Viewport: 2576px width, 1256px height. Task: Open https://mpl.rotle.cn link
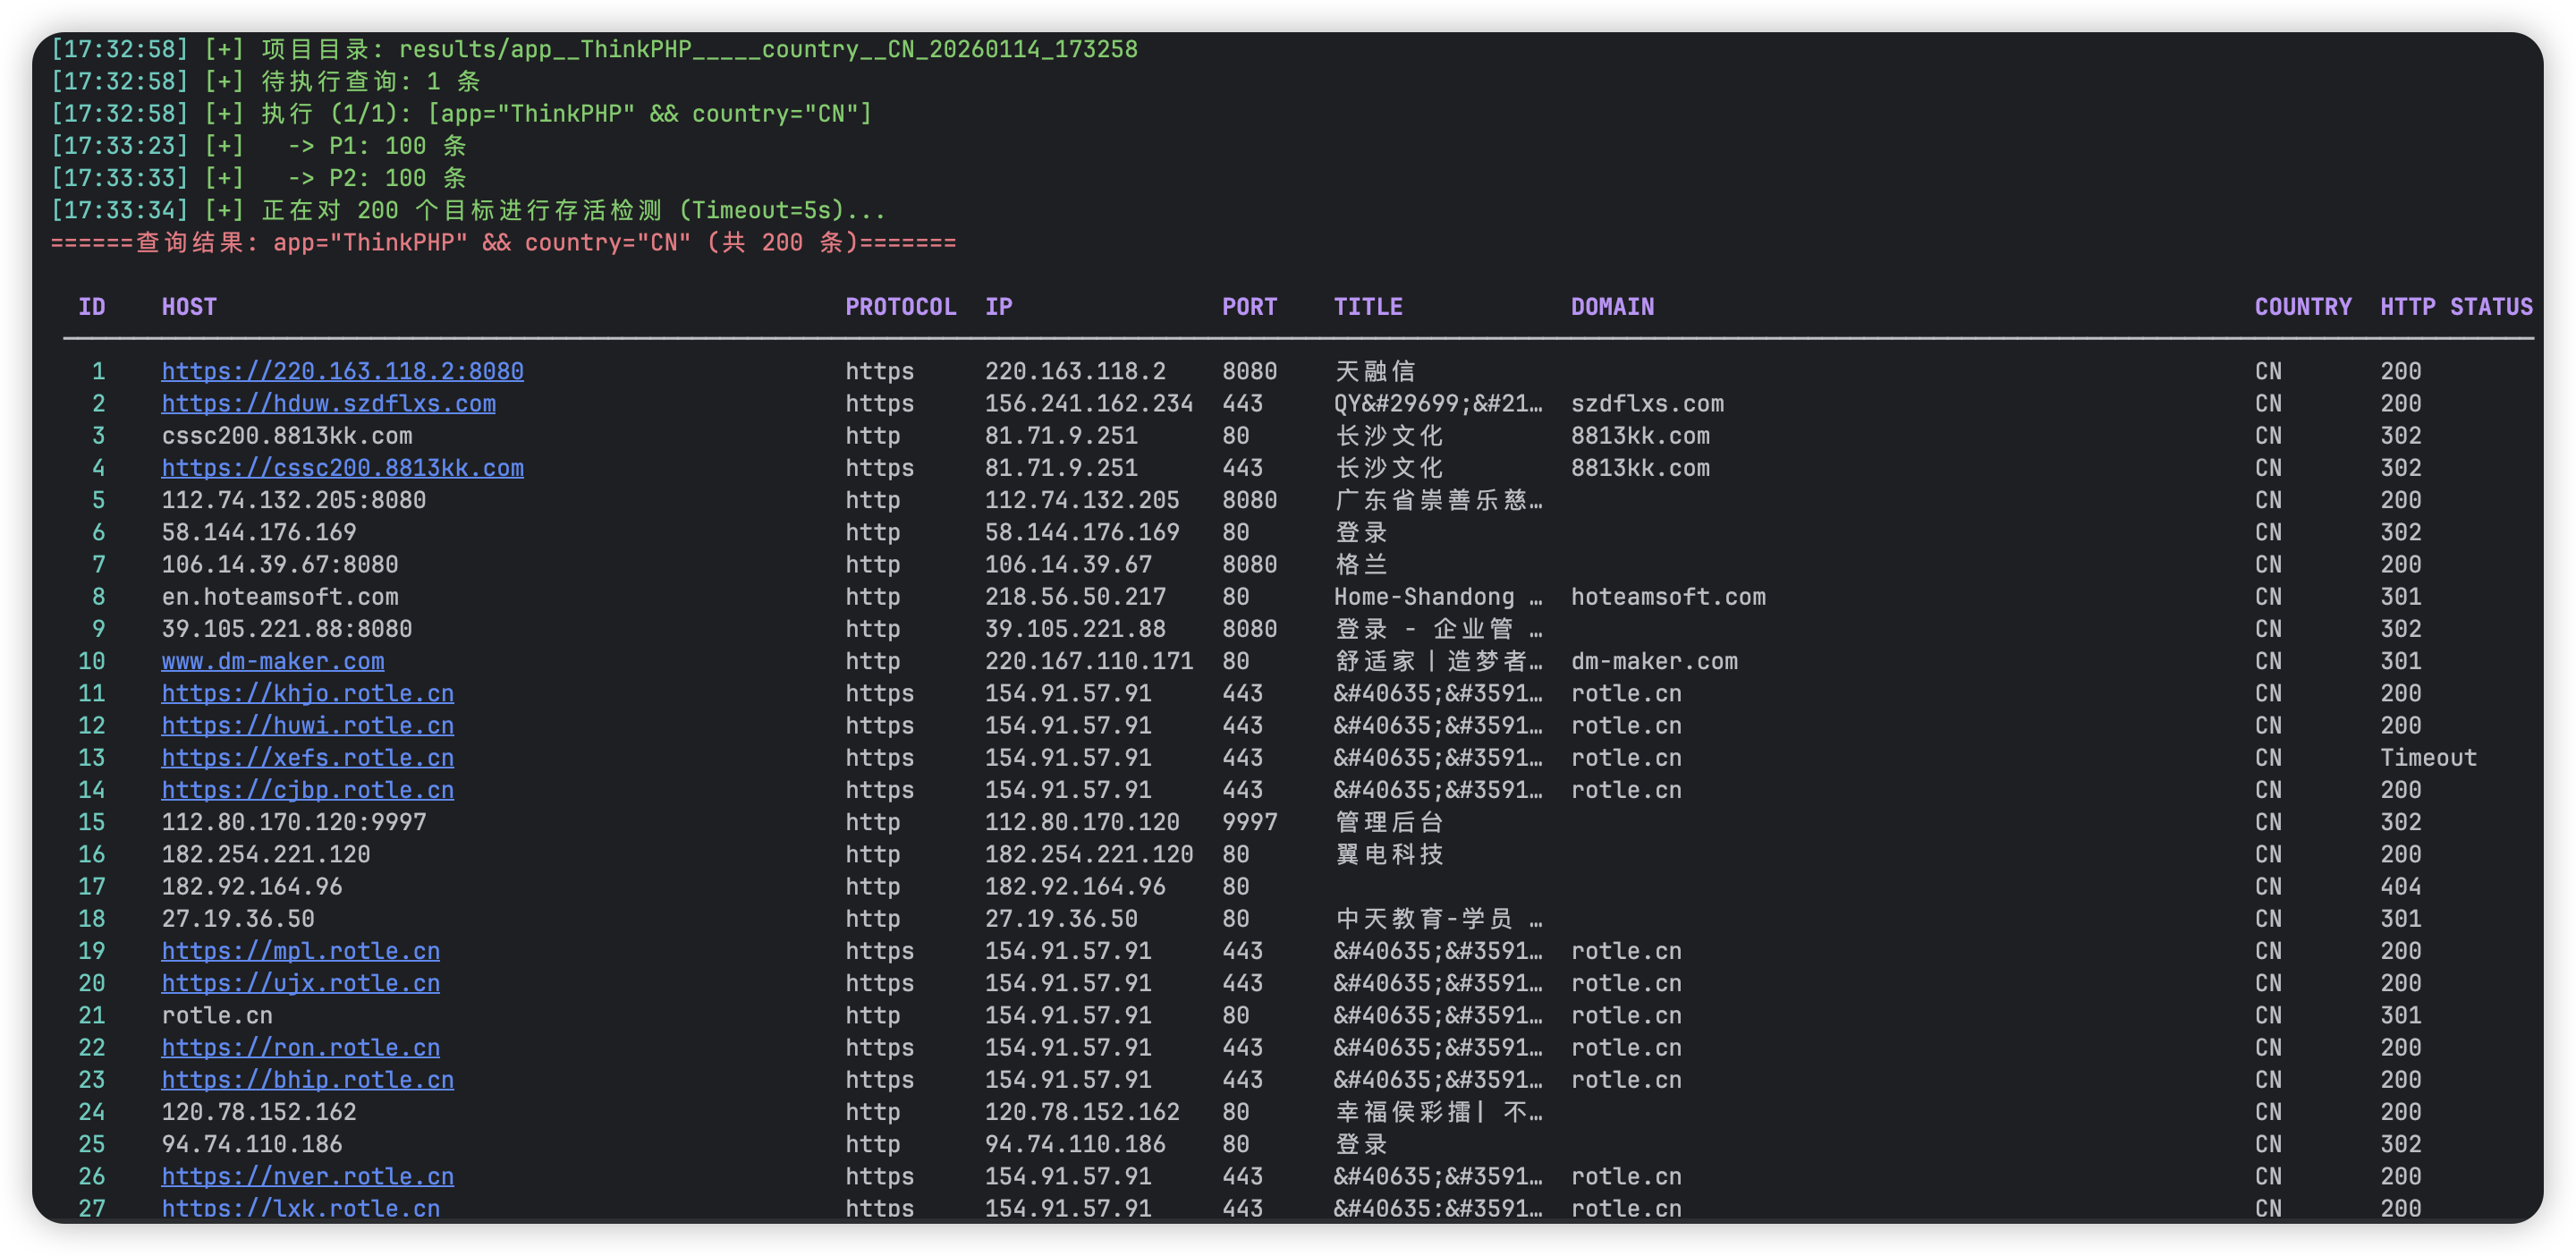coord(300,951)
